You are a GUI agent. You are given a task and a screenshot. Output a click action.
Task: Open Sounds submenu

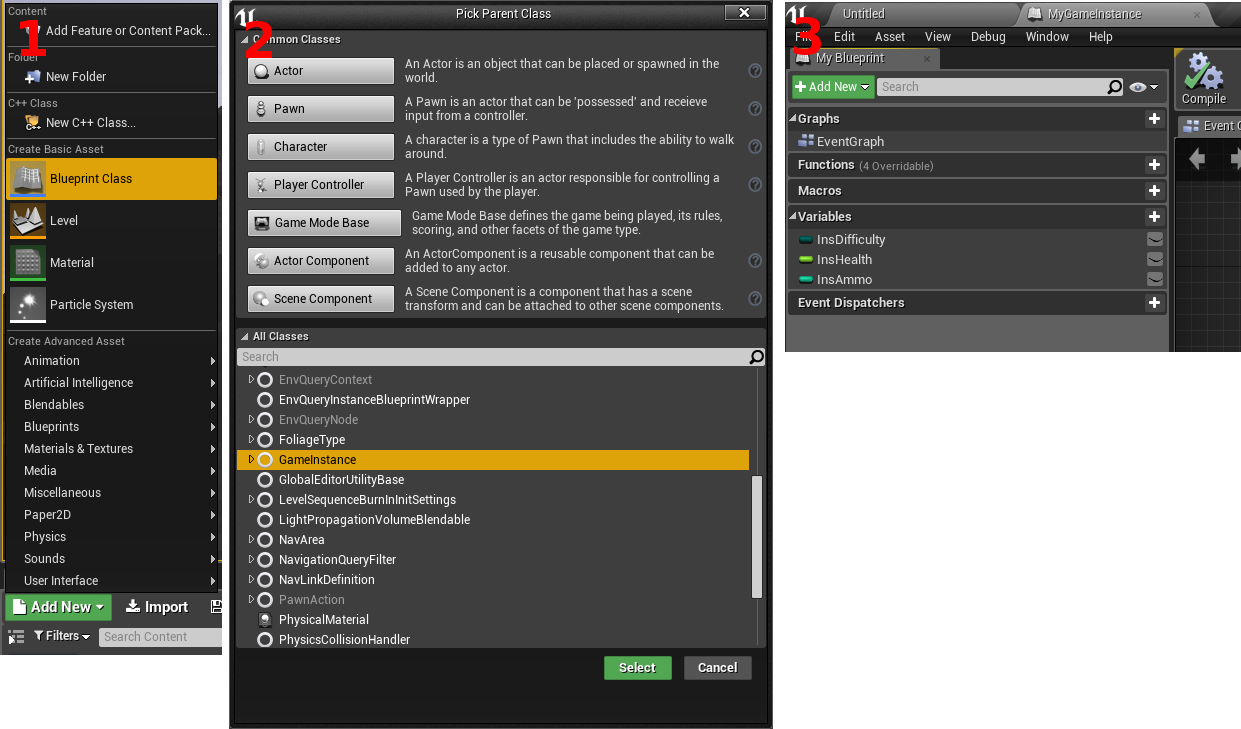pyautogui.click(x=112, y=559)
